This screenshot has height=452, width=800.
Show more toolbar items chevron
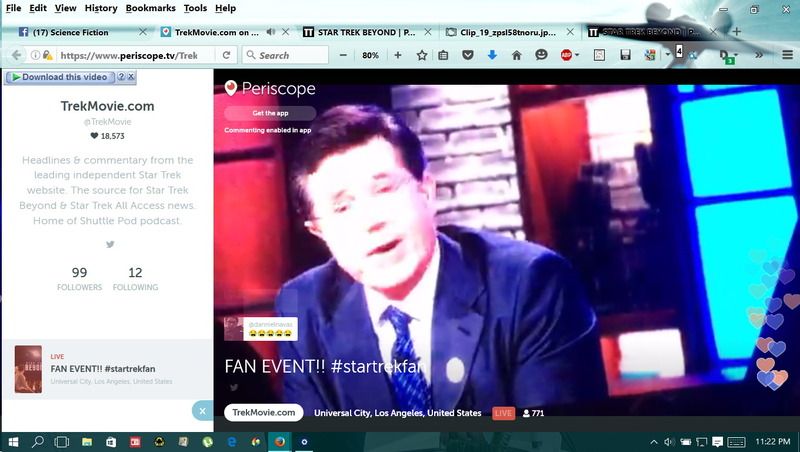tap(759, 55)
